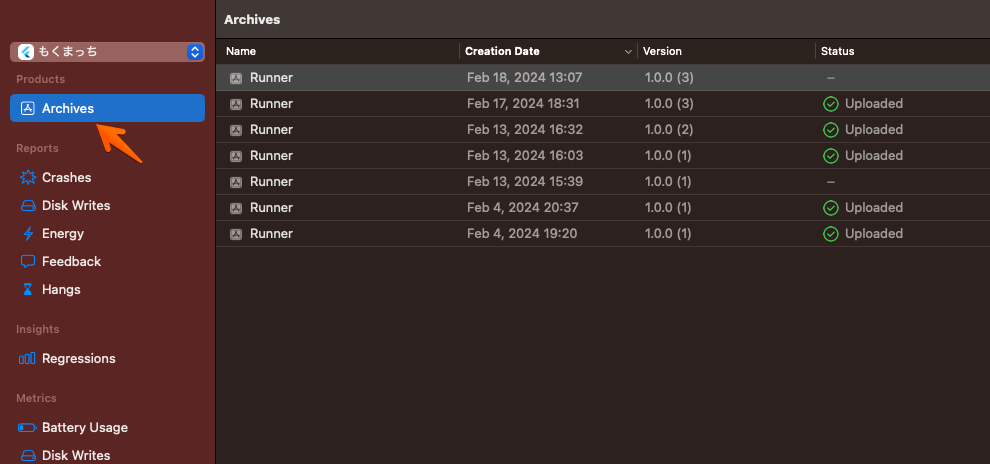Click archive icon in Feb 13 15:39 row

pyautogui.click(x=236, y=182)
